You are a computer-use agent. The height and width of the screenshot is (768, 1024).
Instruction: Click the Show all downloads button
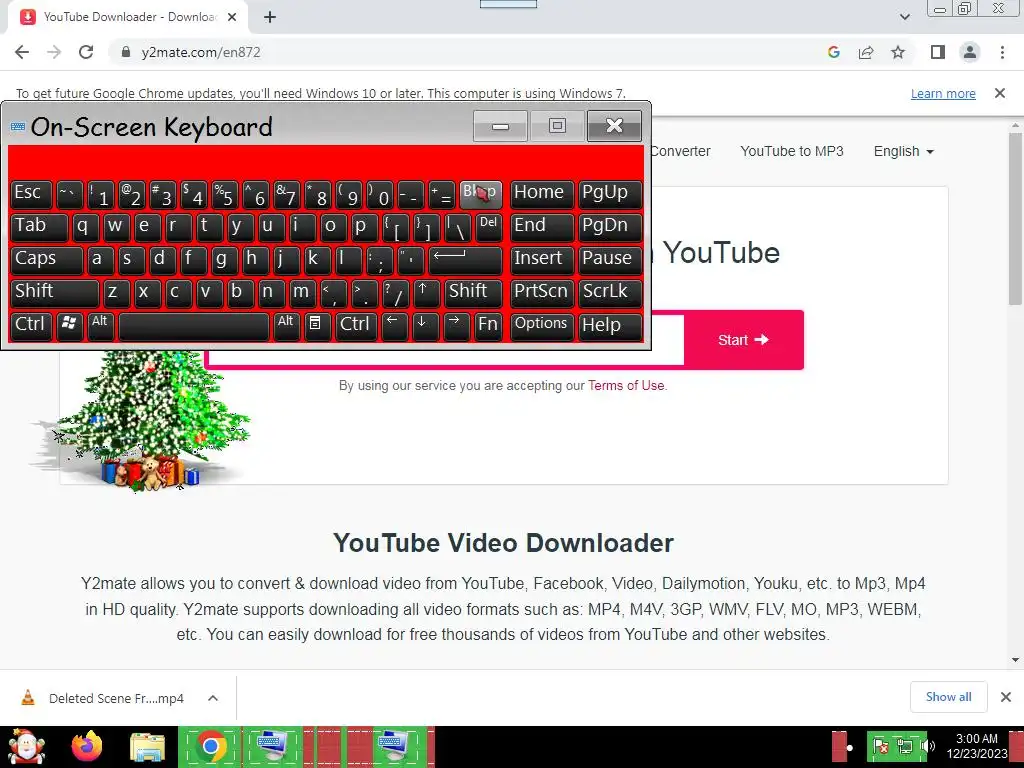(948, 697)
